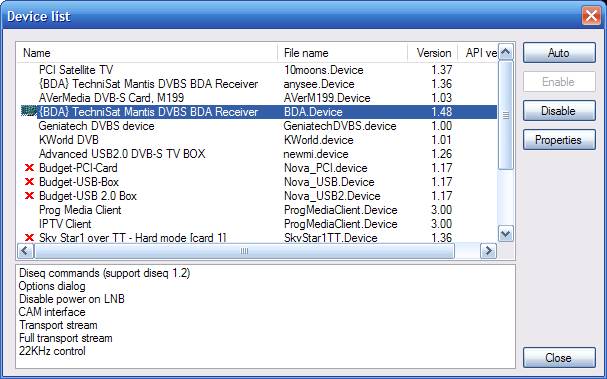Click the horizontal scroll right arrow
The width and height of the screenshot is (607, 379).
488,251
